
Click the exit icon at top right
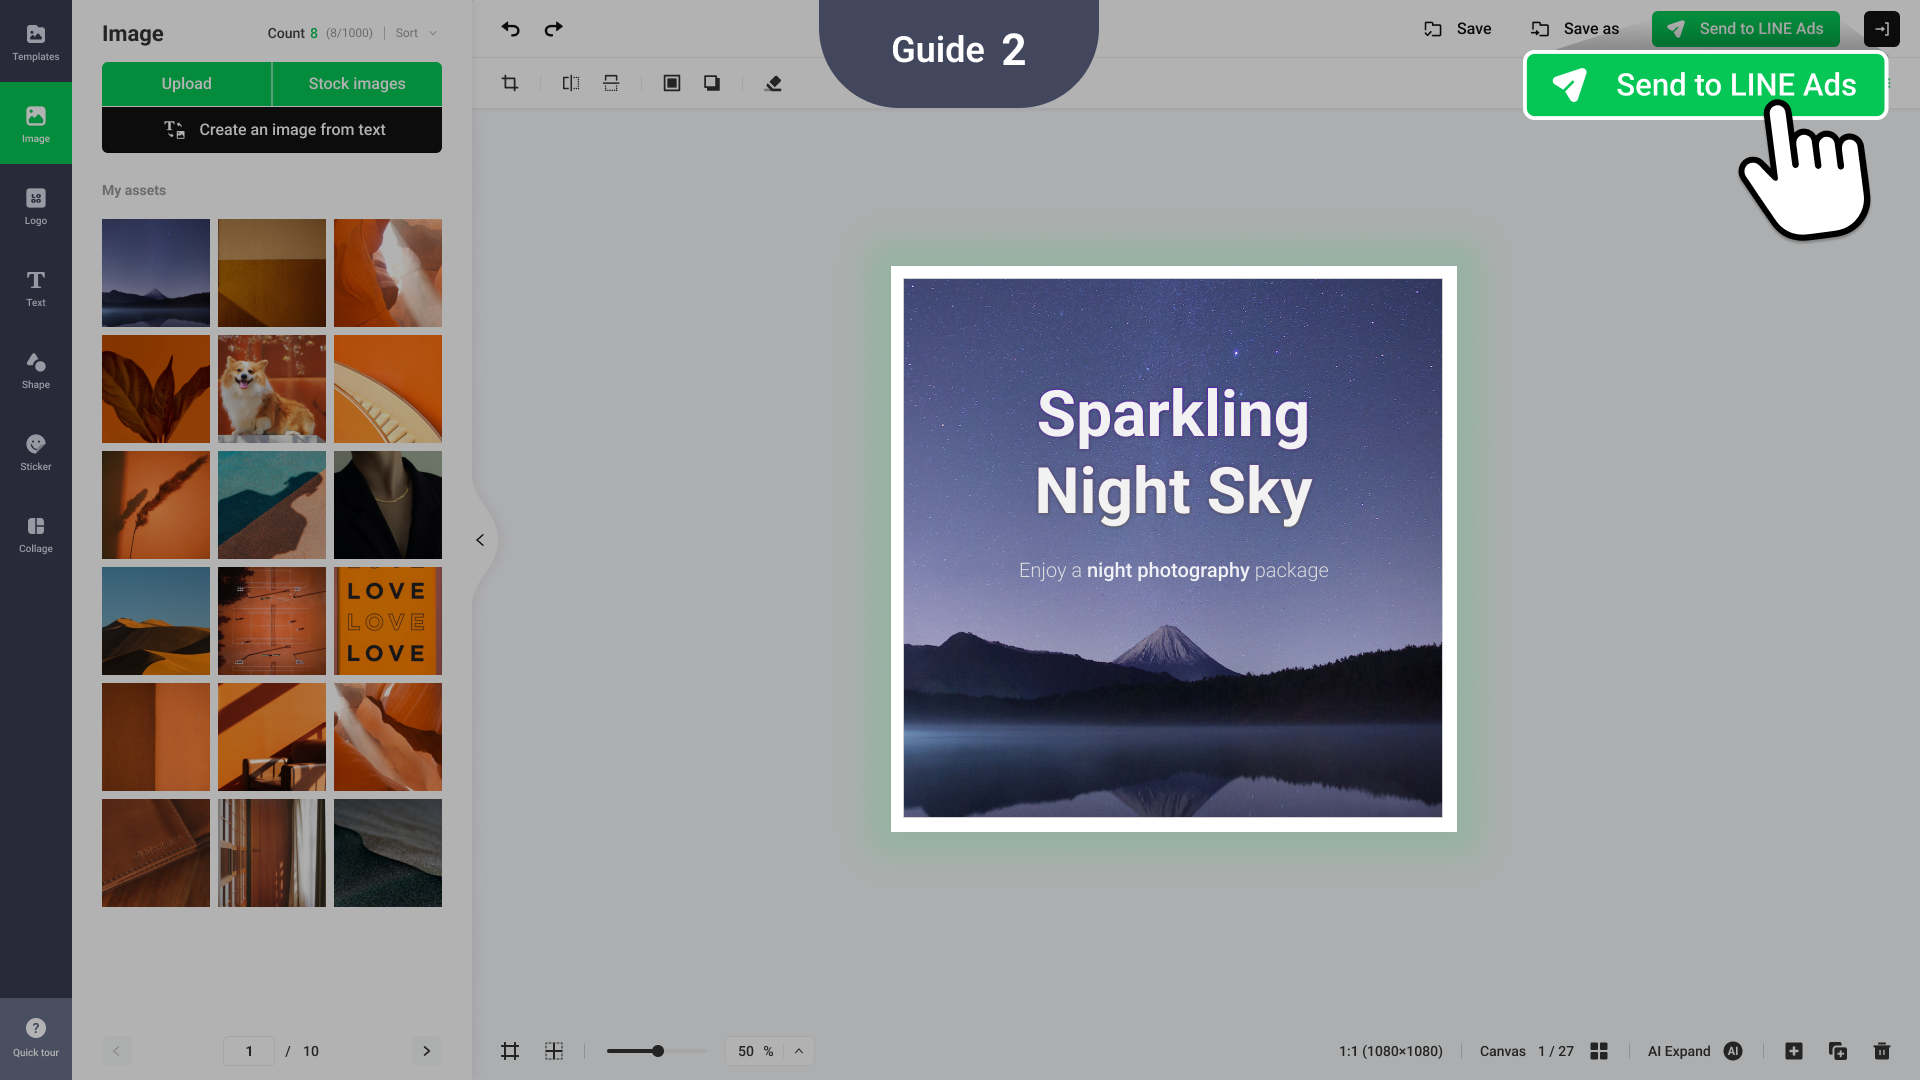(x=1882, y=29)
